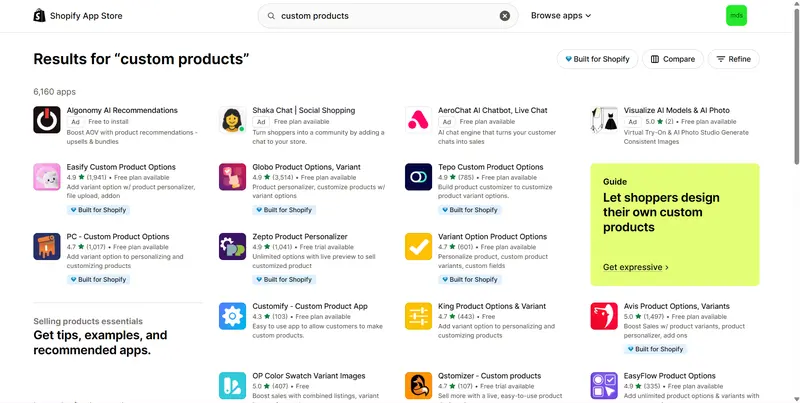Open Customify - Custom Product App title
800x403 pixels.
click(310, 306)
